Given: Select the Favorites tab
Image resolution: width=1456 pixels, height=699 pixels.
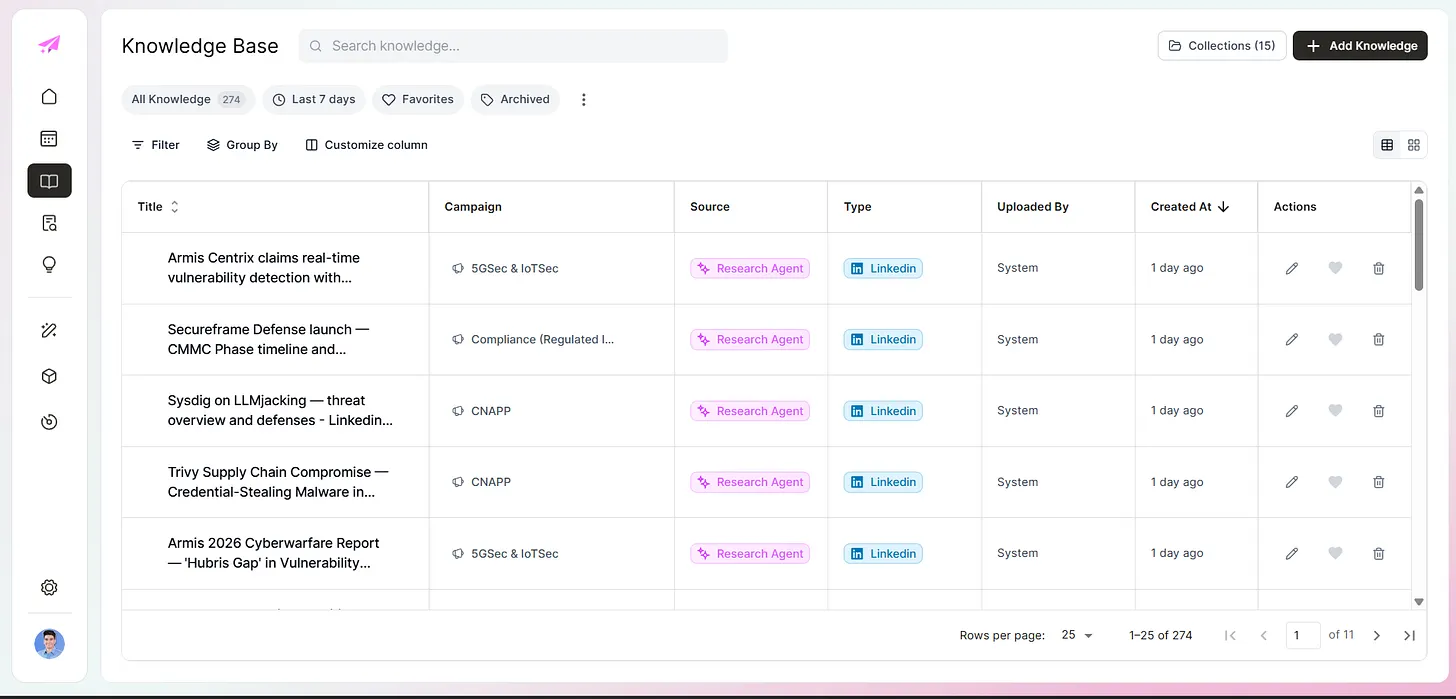Looking at the screenshot, I should (x=418, y=99).
